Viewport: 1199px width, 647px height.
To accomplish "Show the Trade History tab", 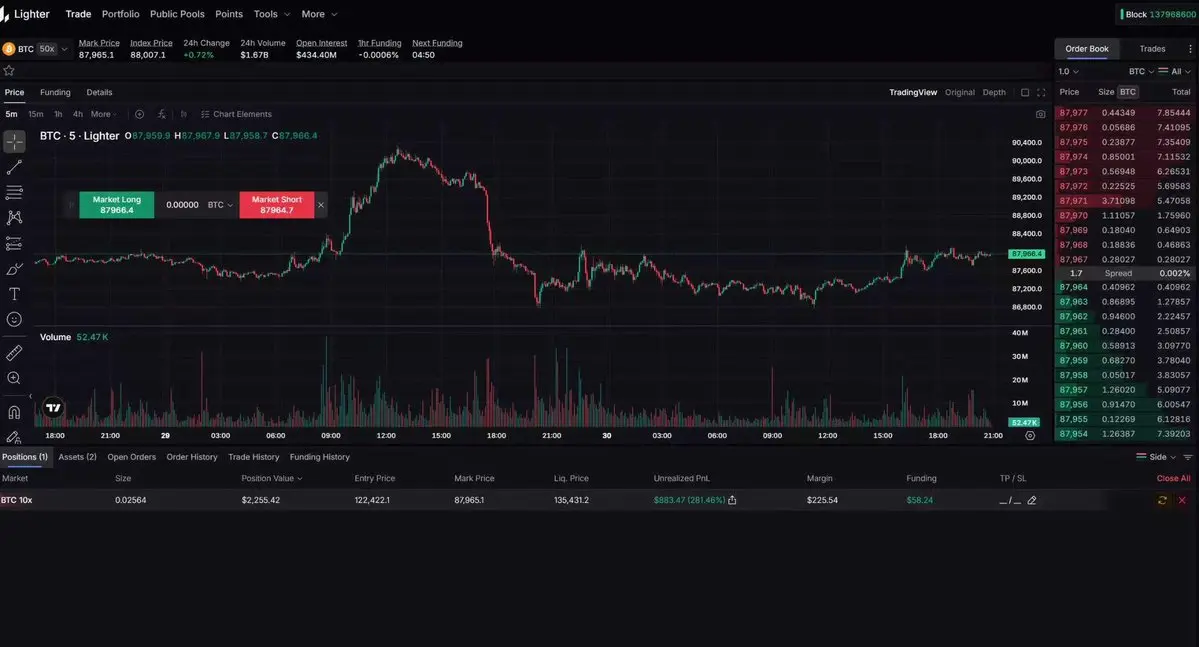I will click(254, 457).
